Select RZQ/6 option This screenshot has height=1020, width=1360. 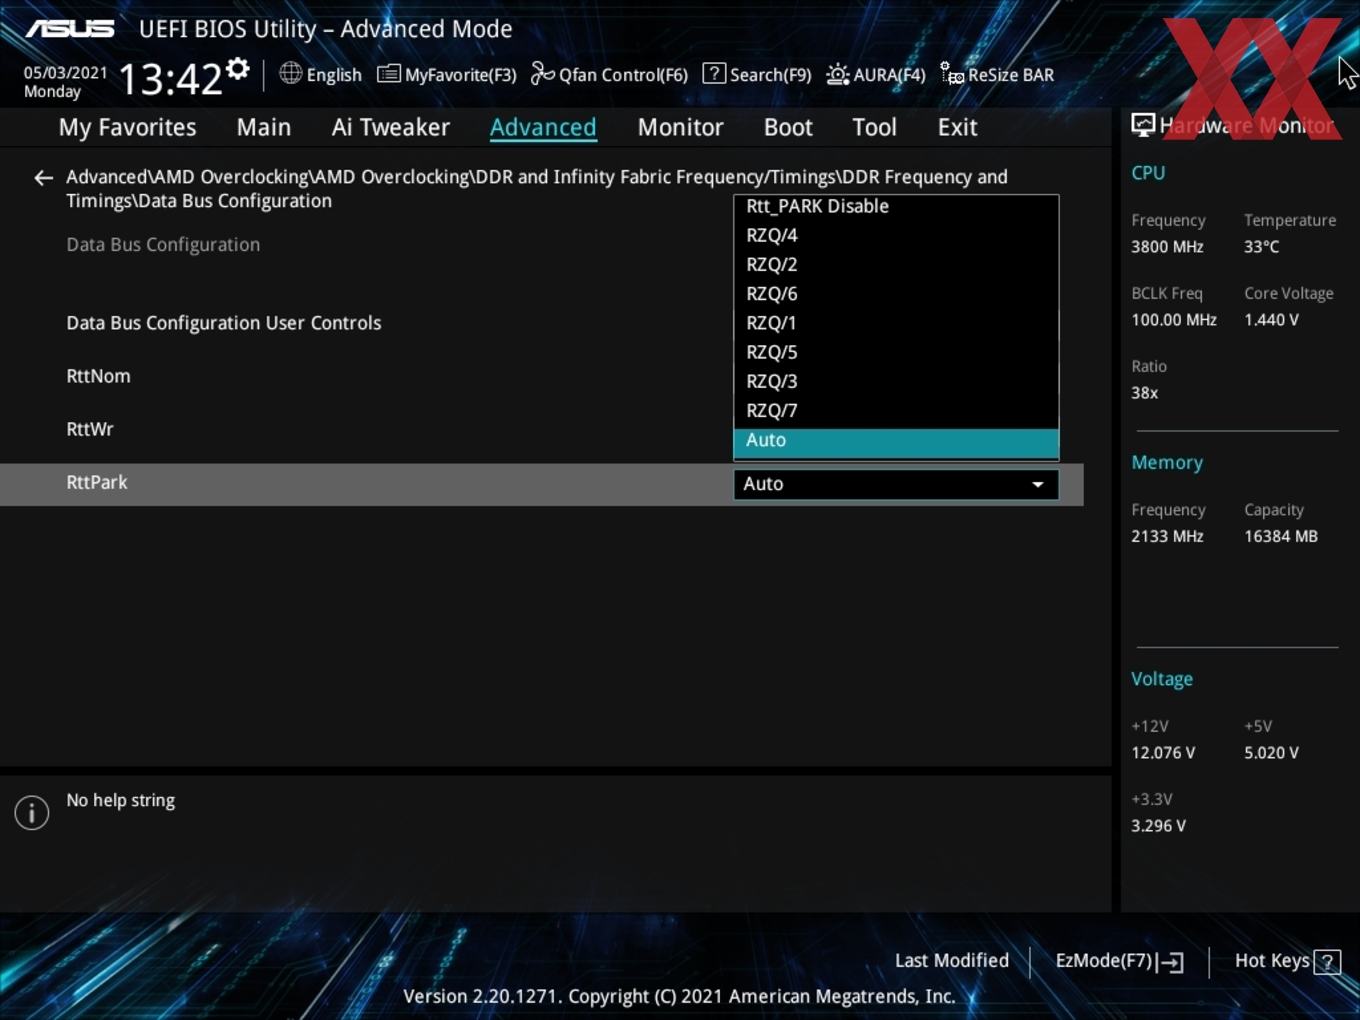pos(896,293)
